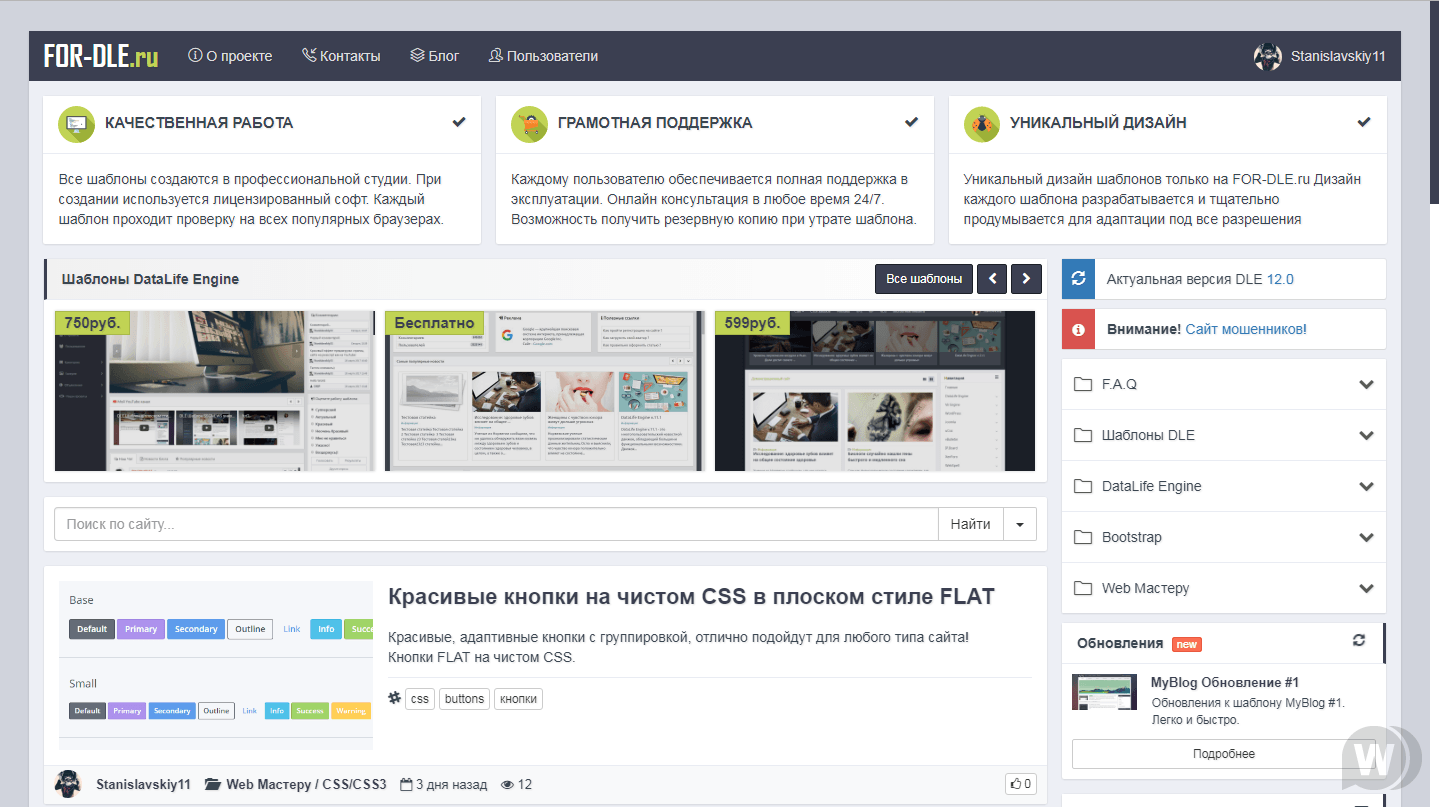This screenshot has height=807, width=1439.
Task: Click the folder icon beside Шаблоны DLE
Action: [x=1082, y=435]
